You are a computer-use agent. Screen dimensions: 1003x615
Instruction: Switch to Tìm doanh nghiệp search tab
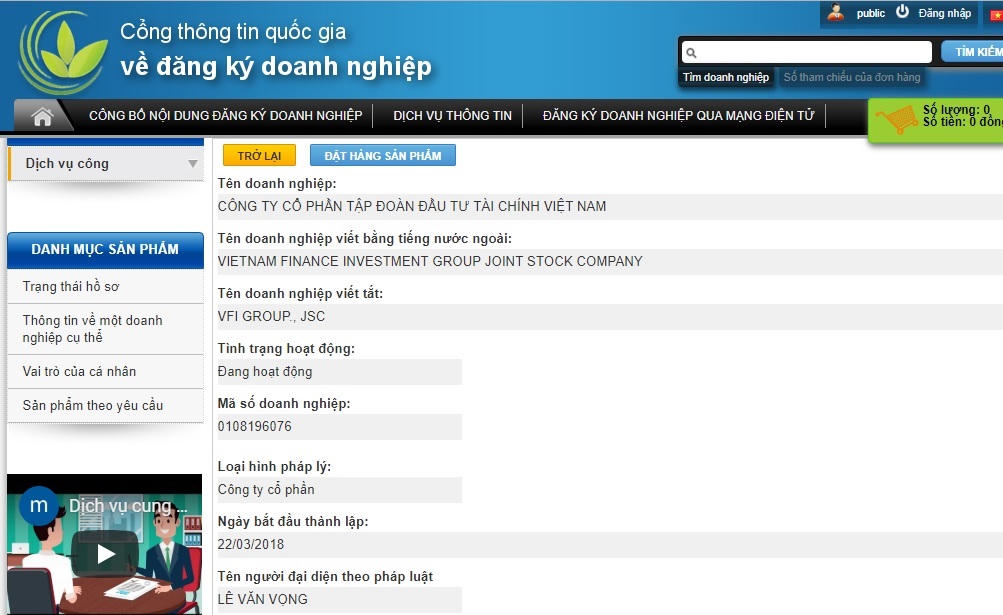[x=726, y=77]
